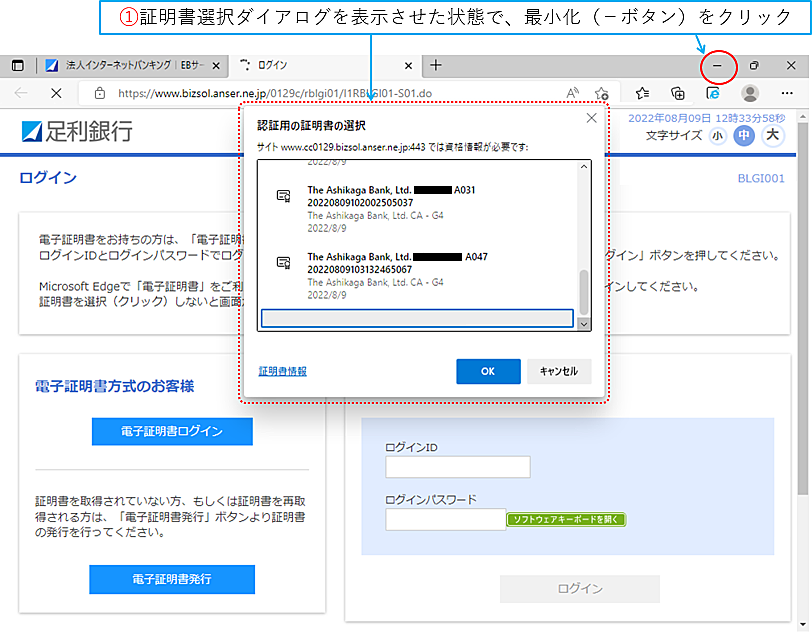Click inside the ログインID input field

click(x=457, y=466)
